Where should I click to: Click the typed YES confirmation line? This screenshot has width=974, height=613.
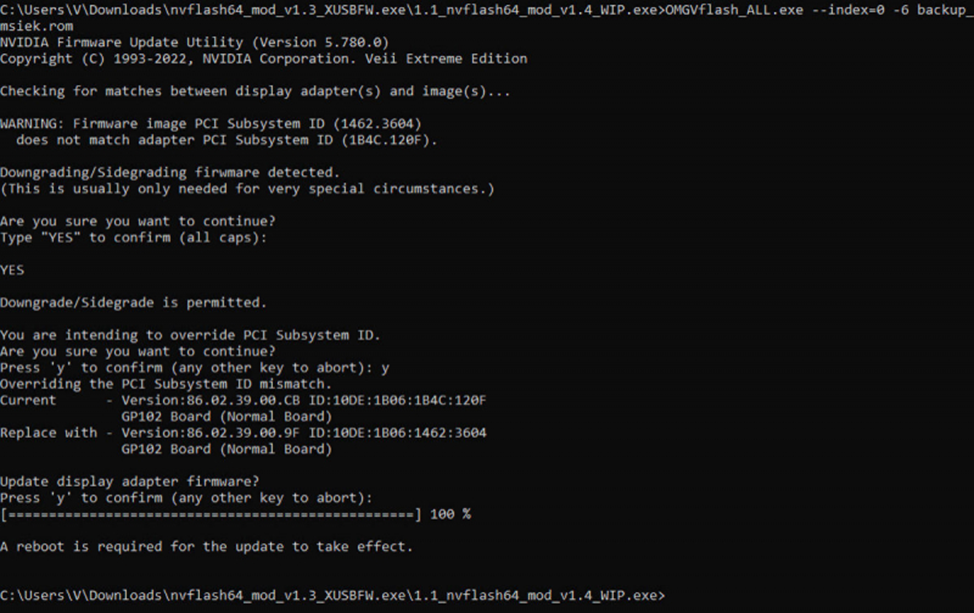12,270
